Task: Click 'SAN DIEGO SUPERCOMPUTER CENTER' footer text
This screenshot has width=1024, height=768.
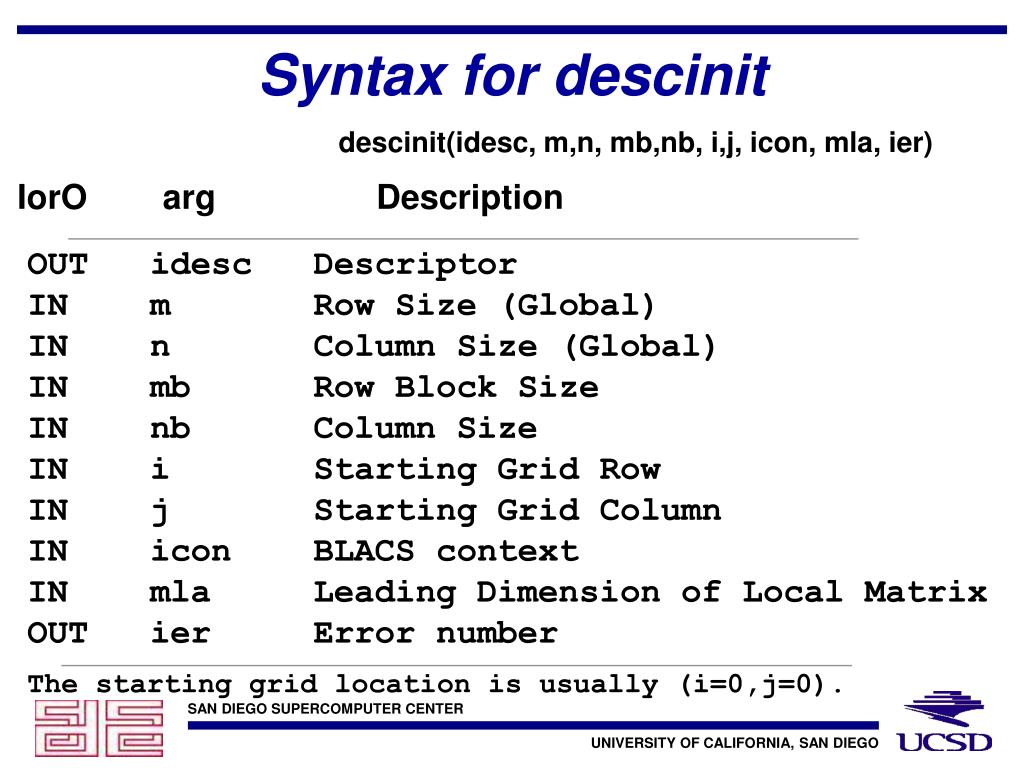Action: tap(325, 709)
